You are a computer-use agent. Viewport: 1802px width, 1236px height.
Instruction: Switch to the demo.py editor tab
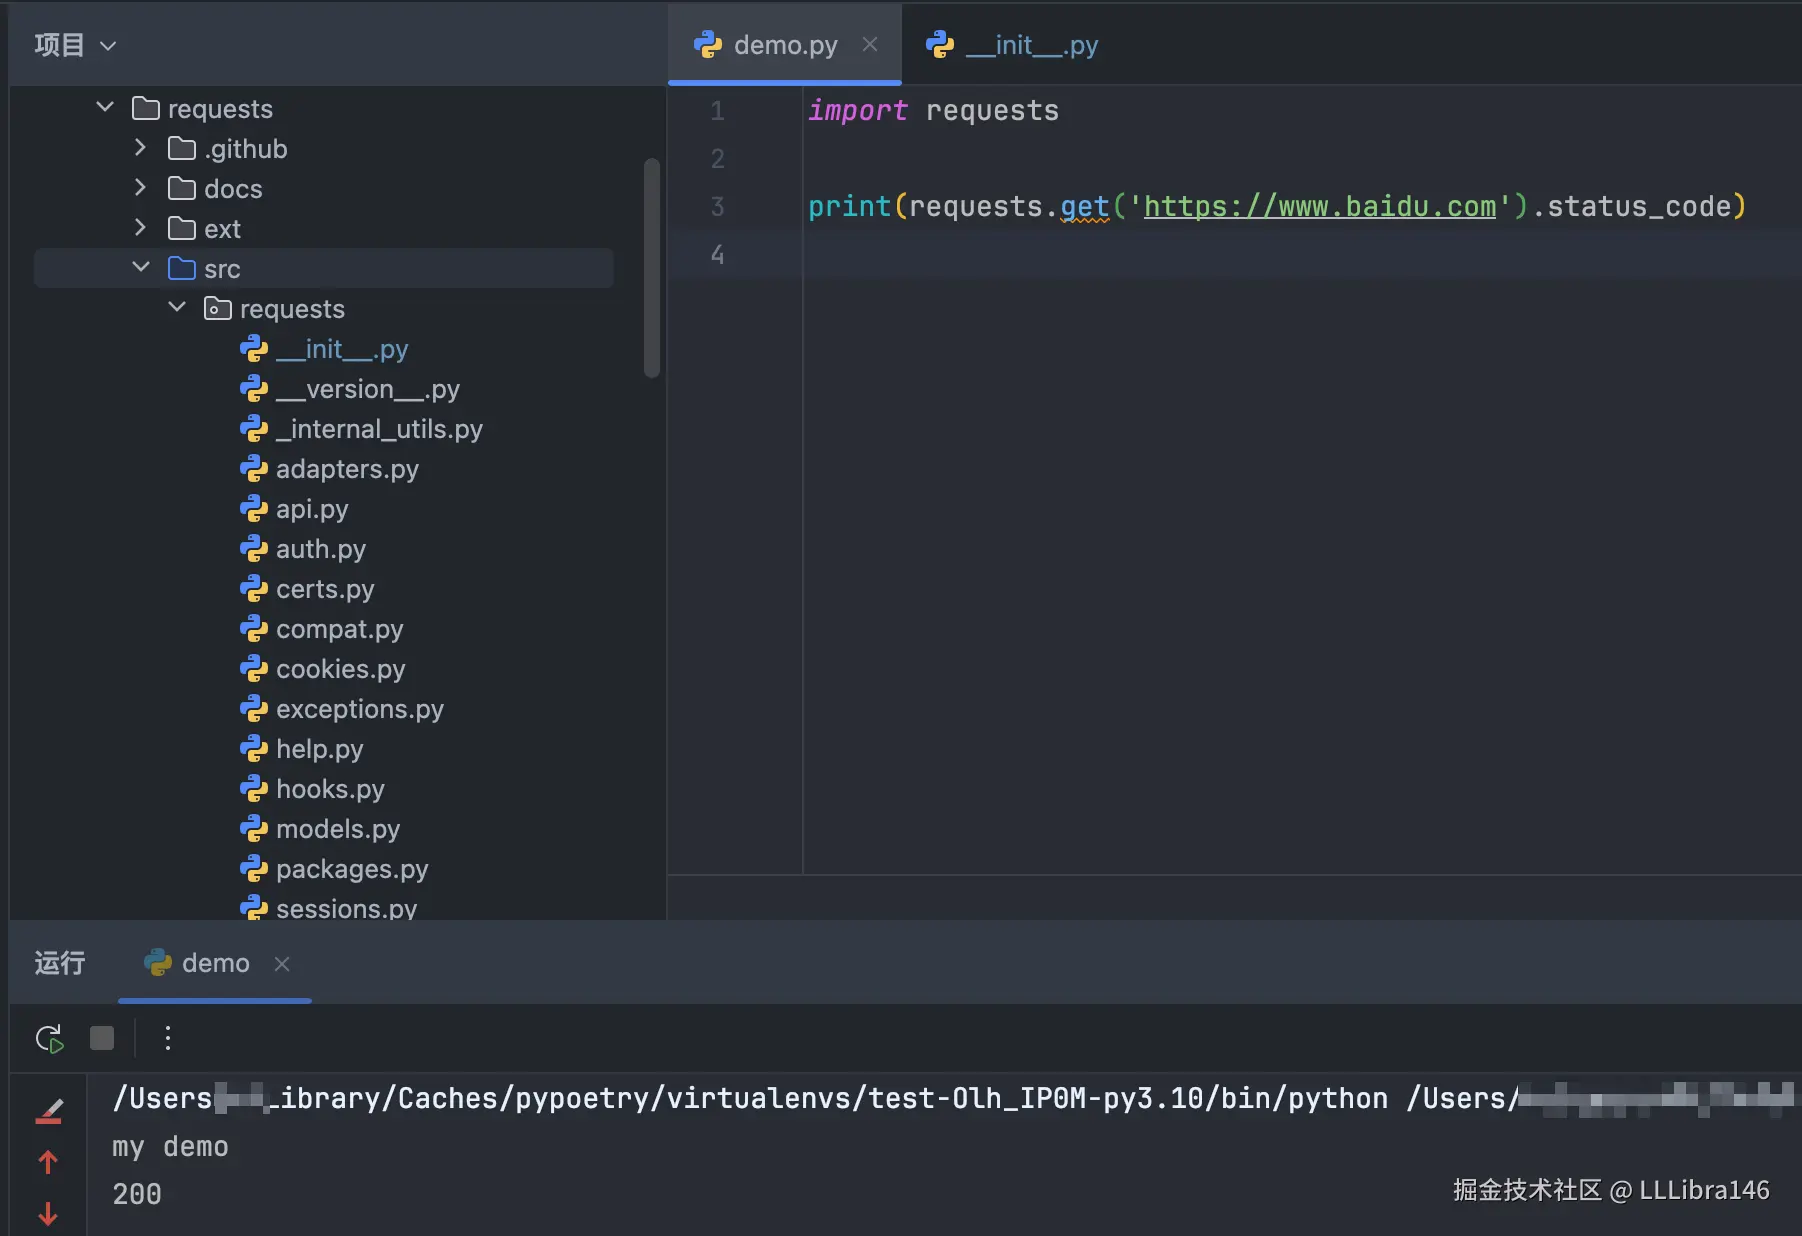[785, 45]
